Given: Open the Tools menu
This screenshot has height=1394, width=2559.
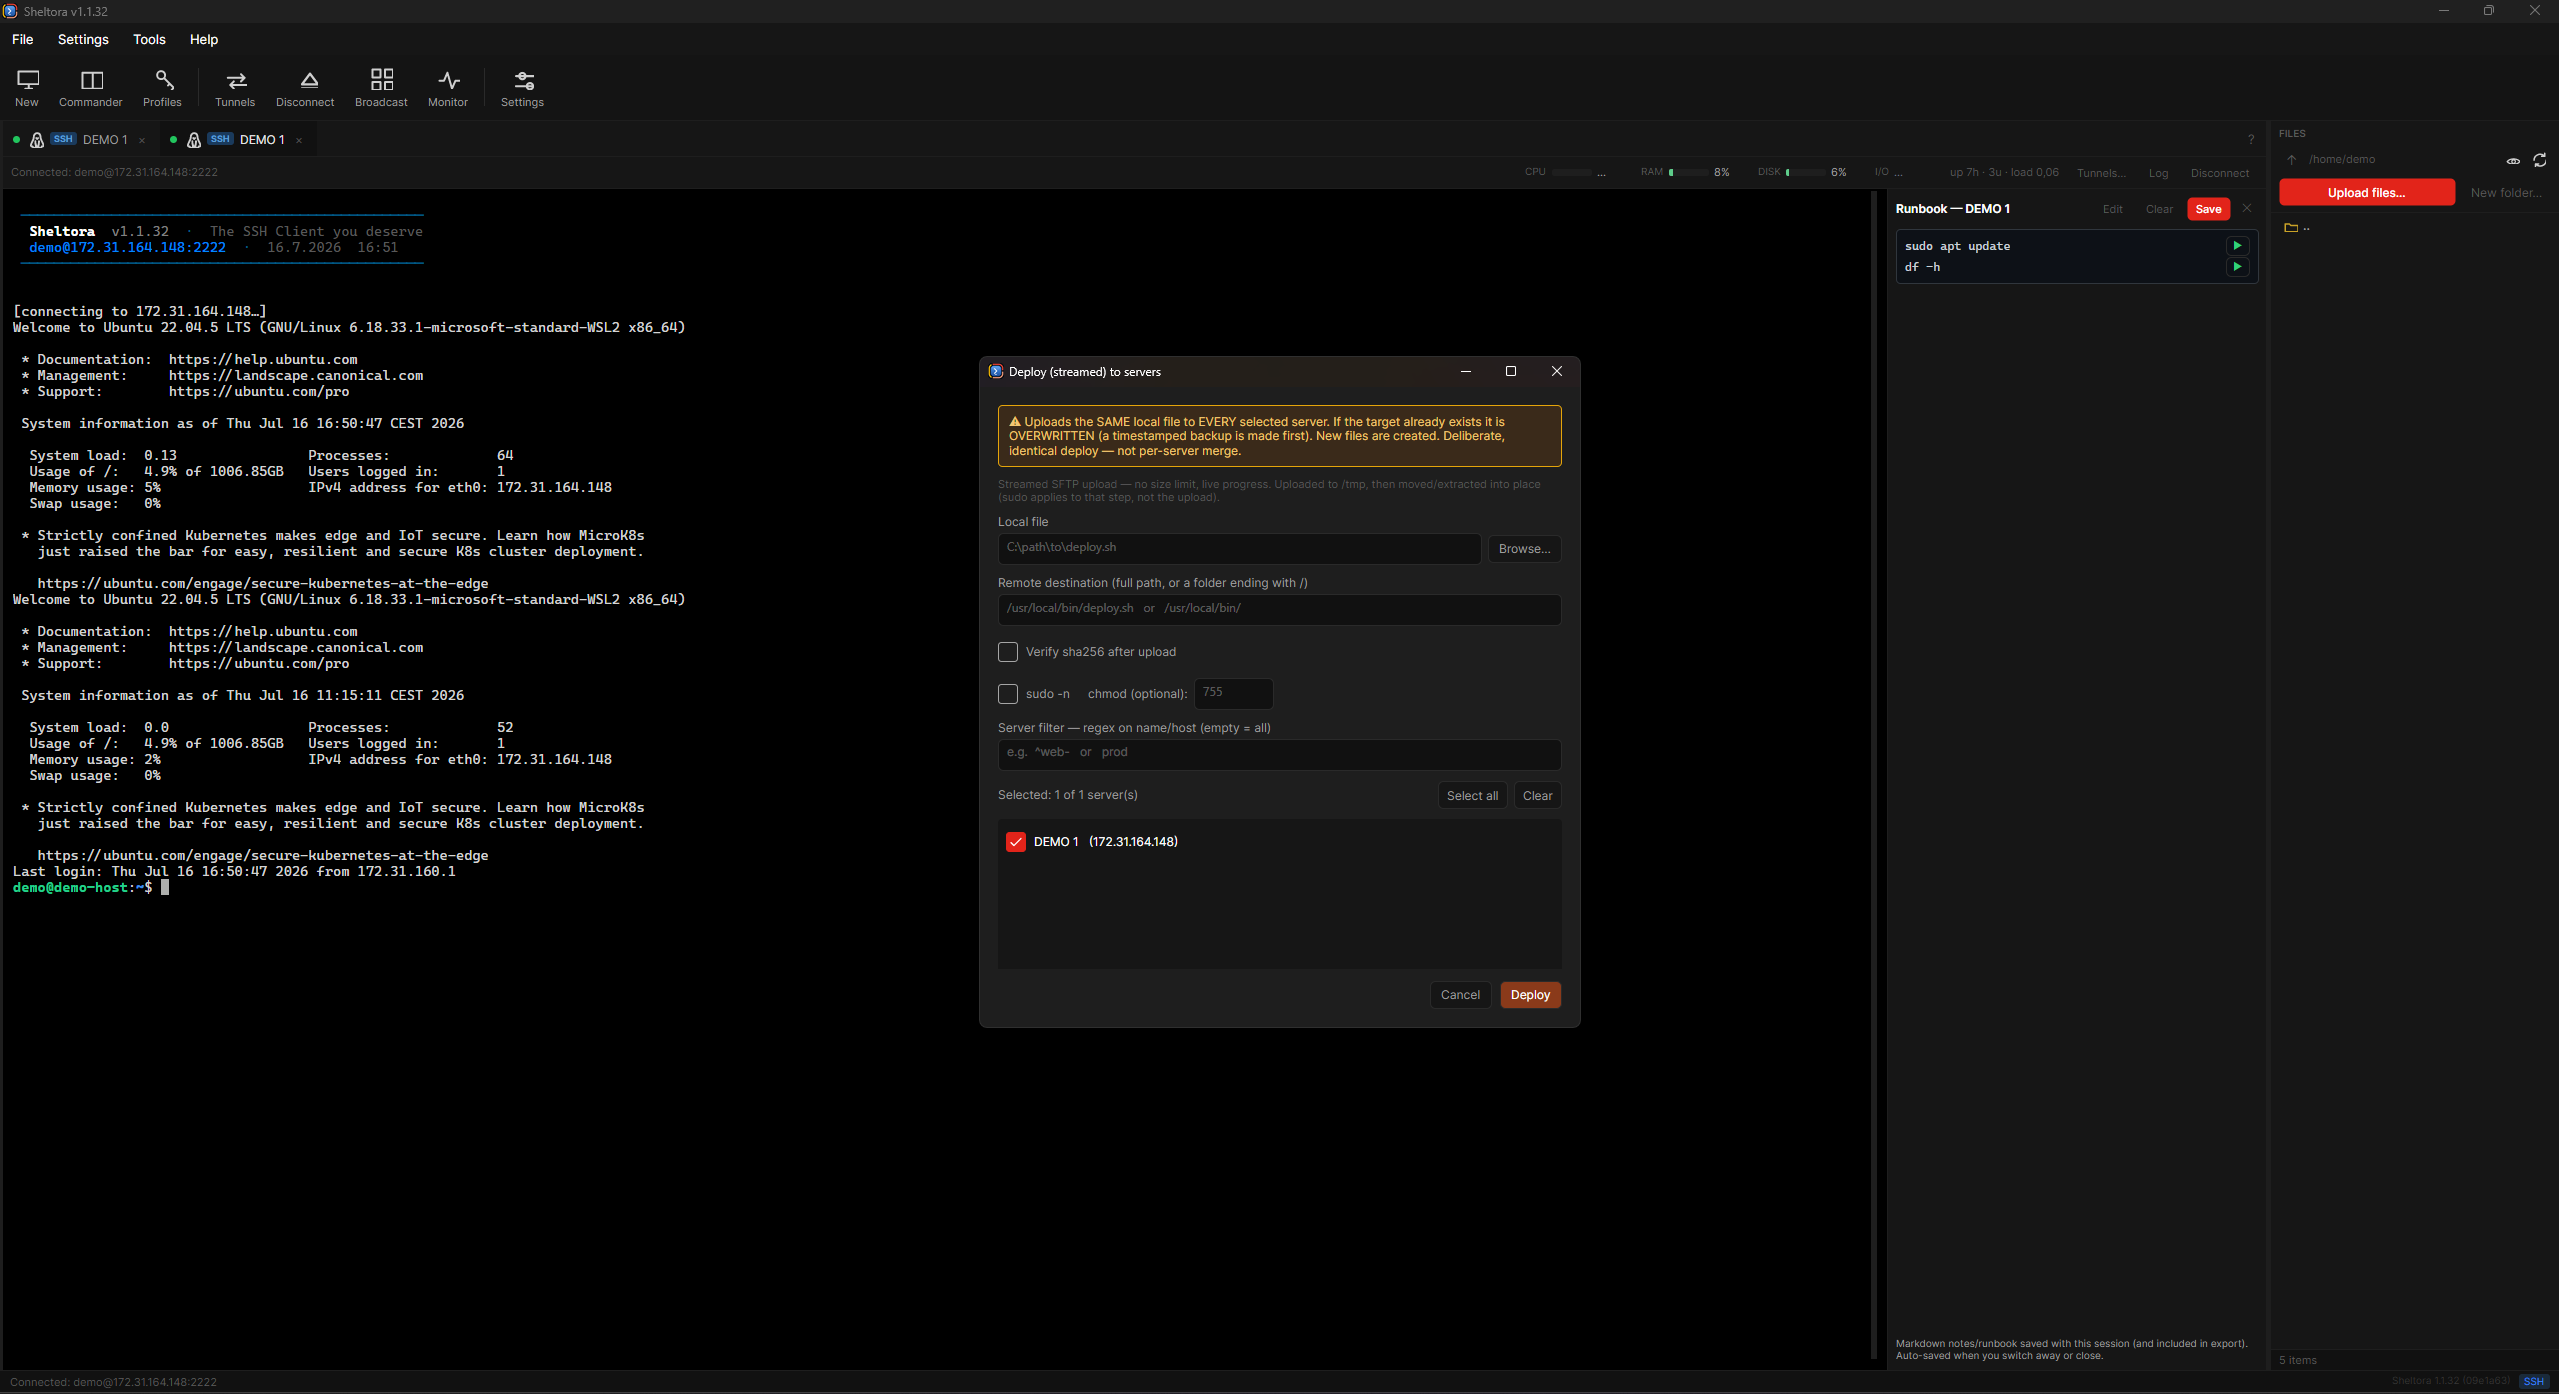Looking at the screenshot, I should (x=149, y=39).
